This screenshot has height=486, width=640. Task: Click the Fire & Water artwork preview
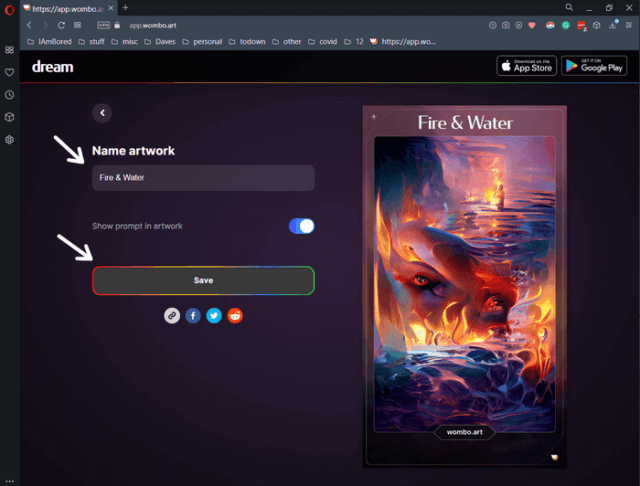[464, 286]
